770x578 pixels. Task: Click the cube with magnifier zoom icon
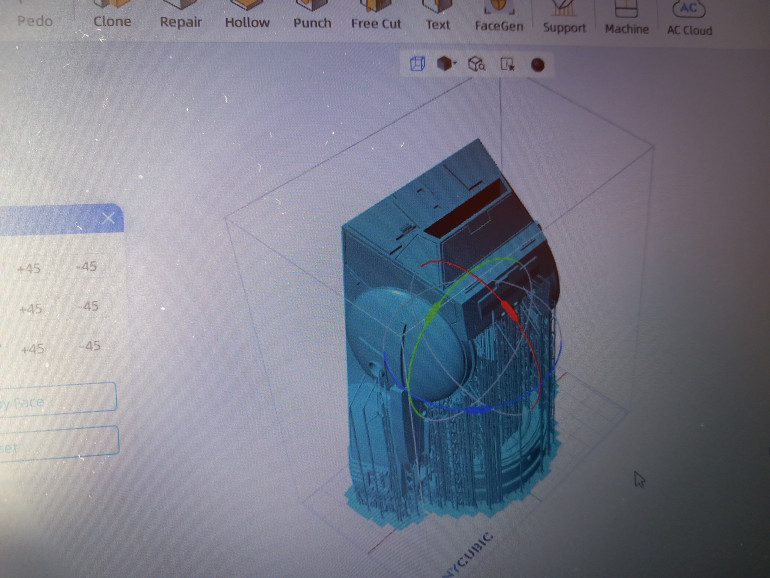(476, 64)
